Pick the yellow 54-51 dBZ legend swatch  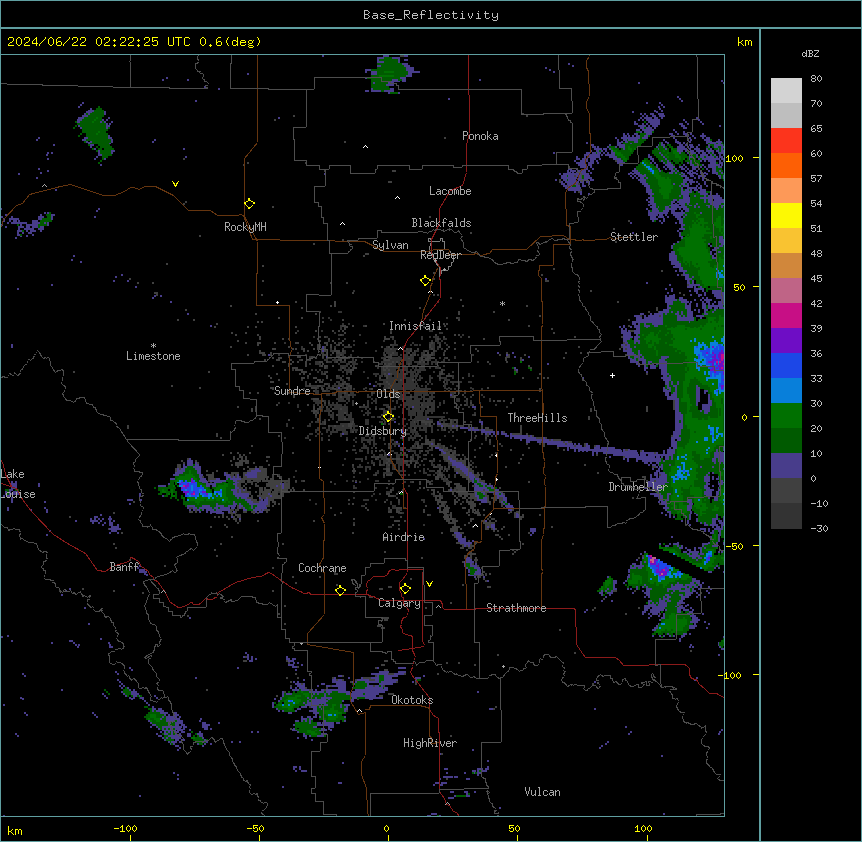pyautogui.click(x=786, y=215)
